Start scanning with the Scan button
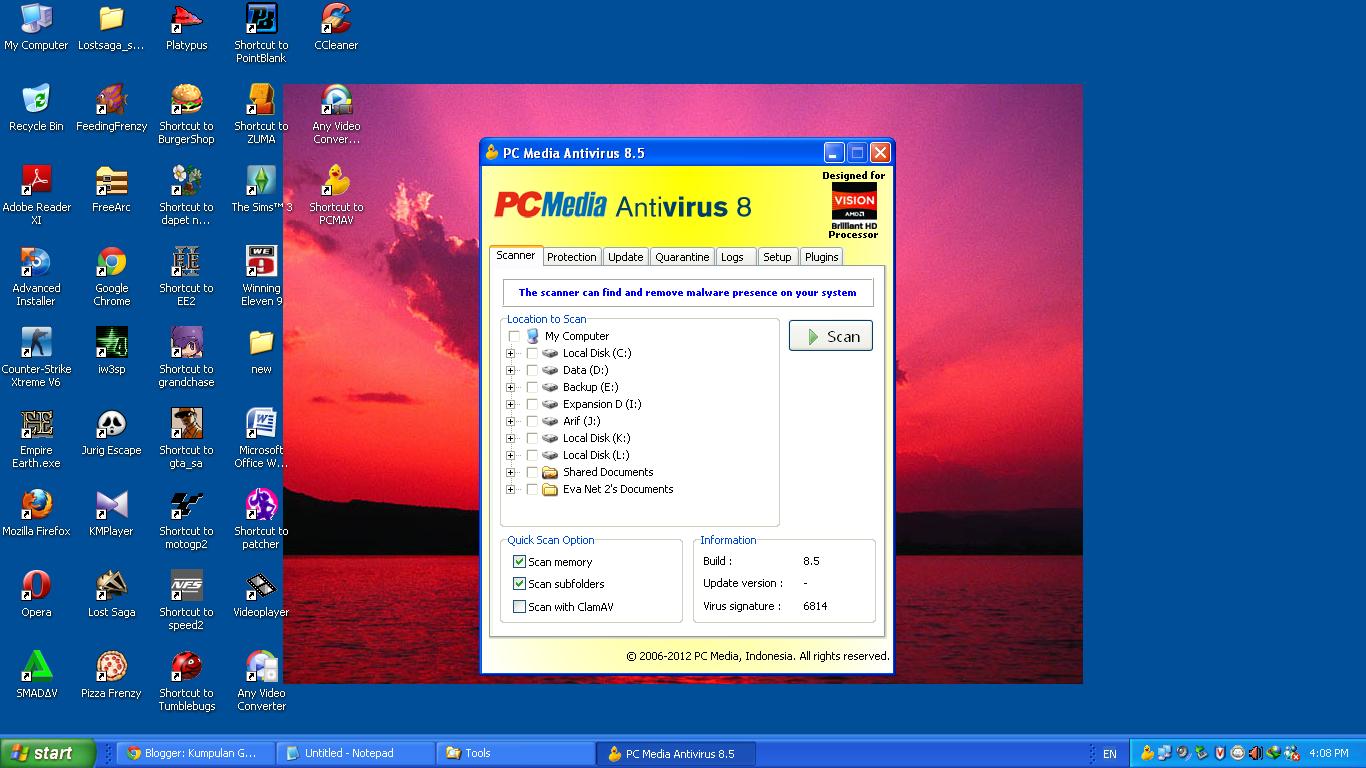Image resolution: width=1366 pixels, height=768 pixels. coord(831,336)
